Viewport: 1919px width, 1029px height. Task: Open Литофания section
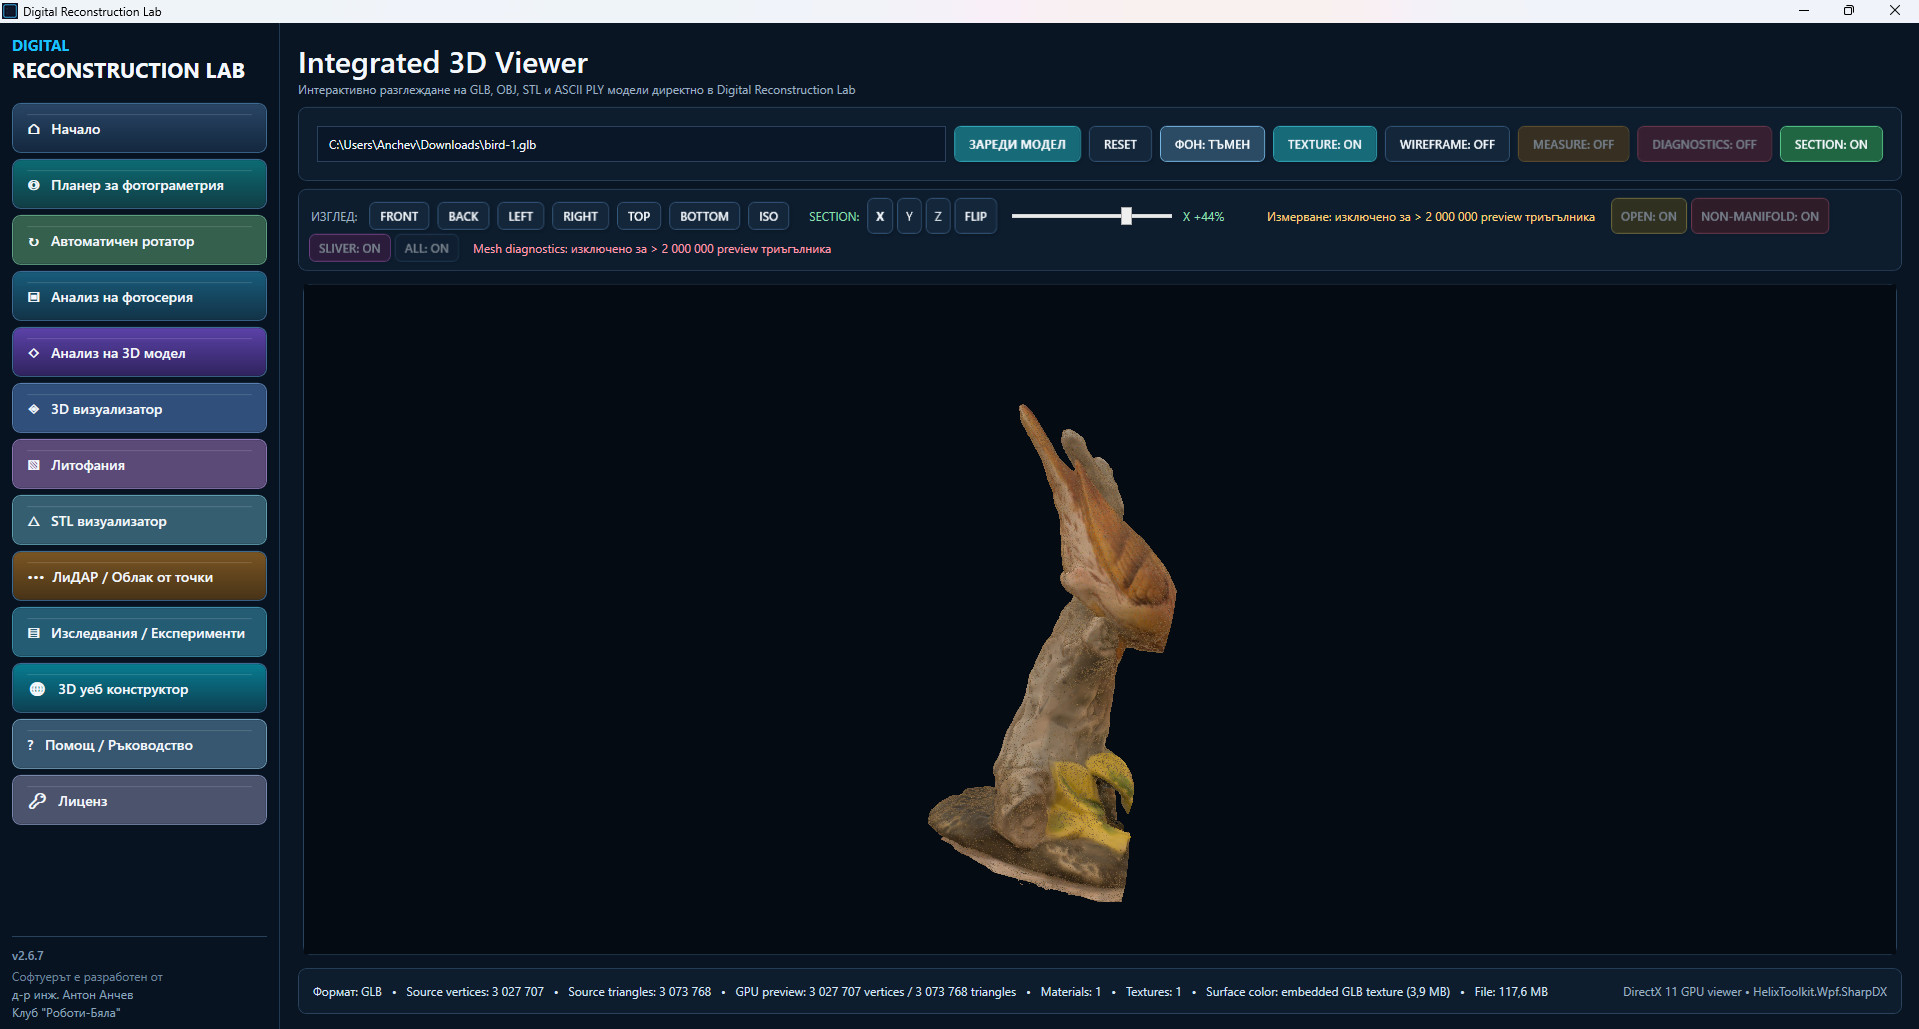pyautogui.click(x=139, y=464)
